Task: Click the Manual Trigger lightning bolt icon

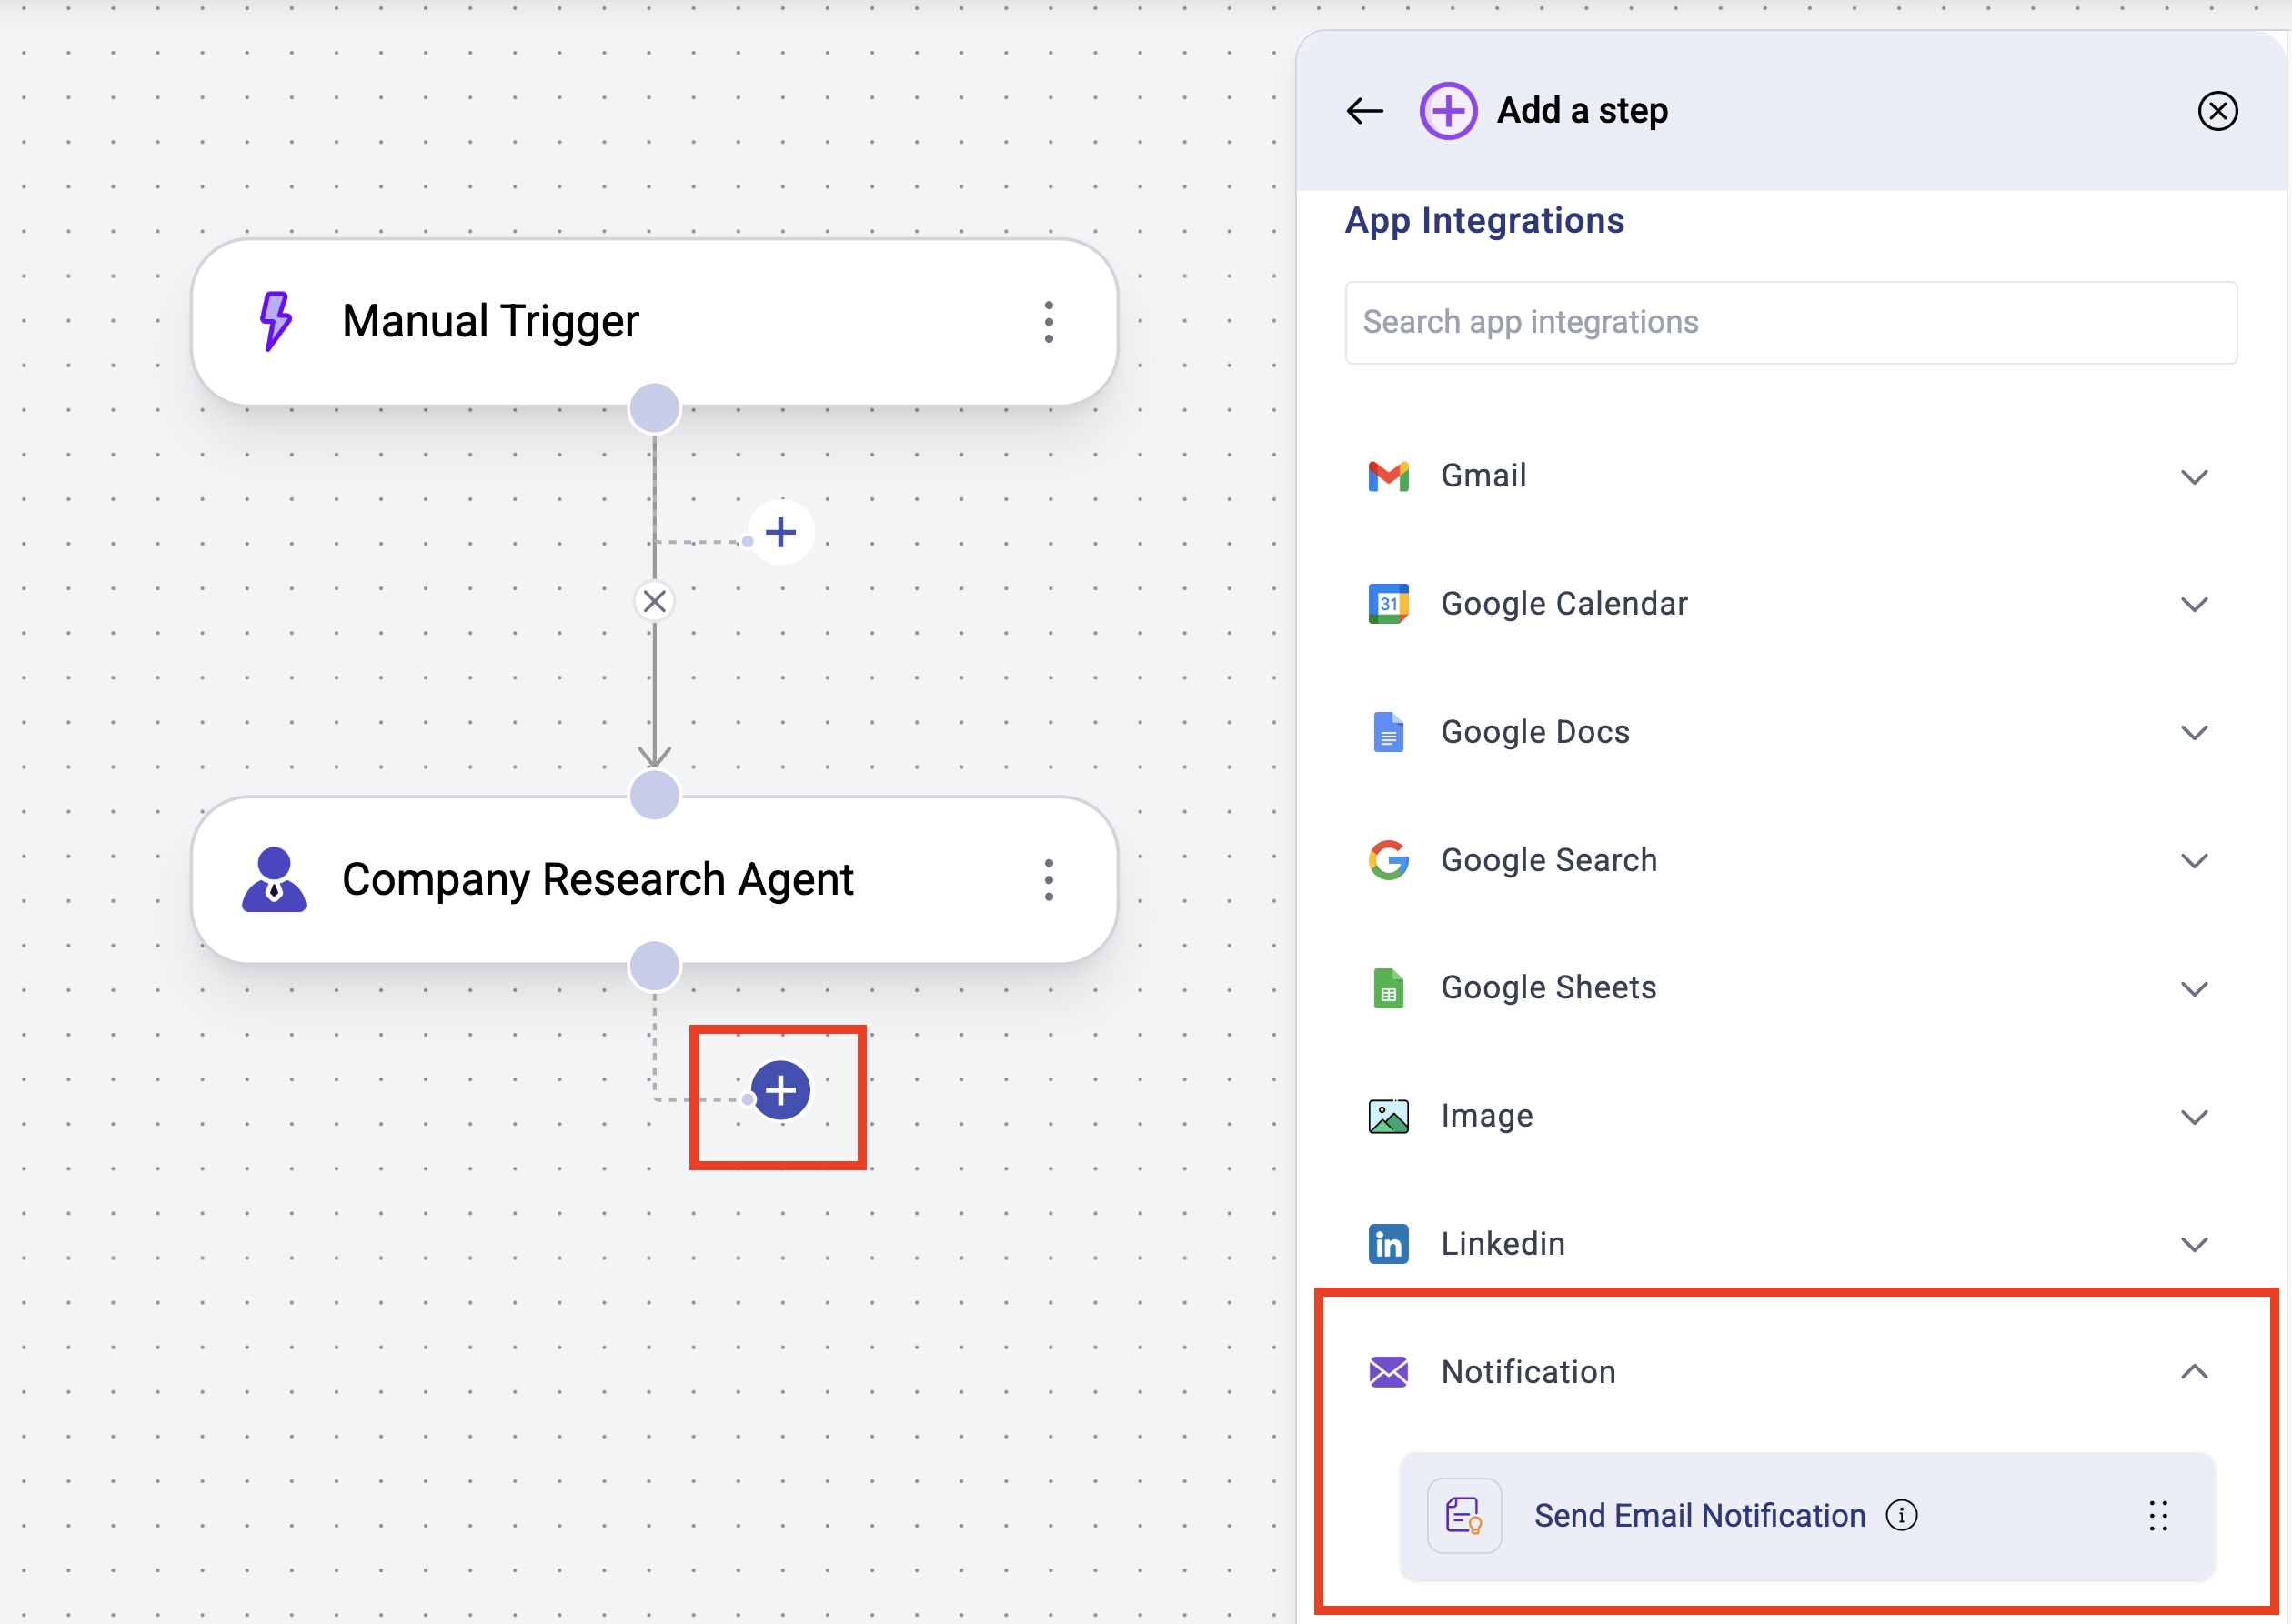Action: [x=275, y=320]
